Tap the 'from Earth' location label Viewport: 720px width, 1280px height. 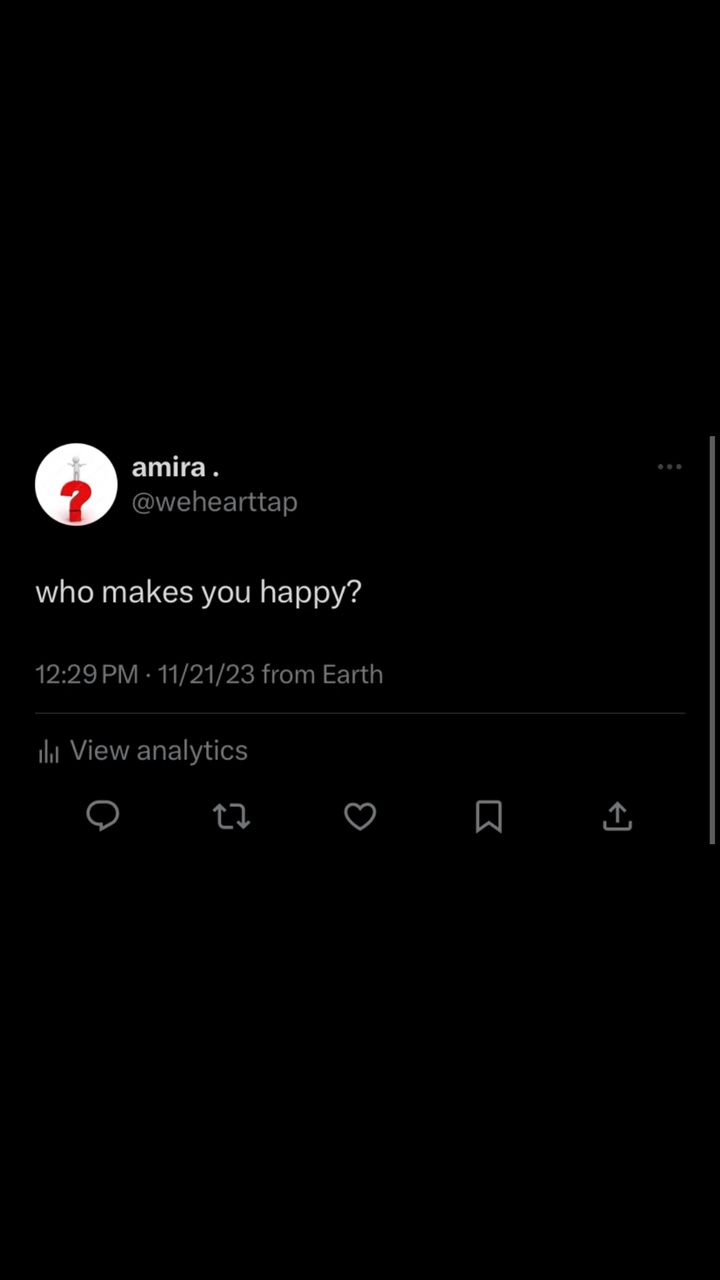tap(322, 675)
